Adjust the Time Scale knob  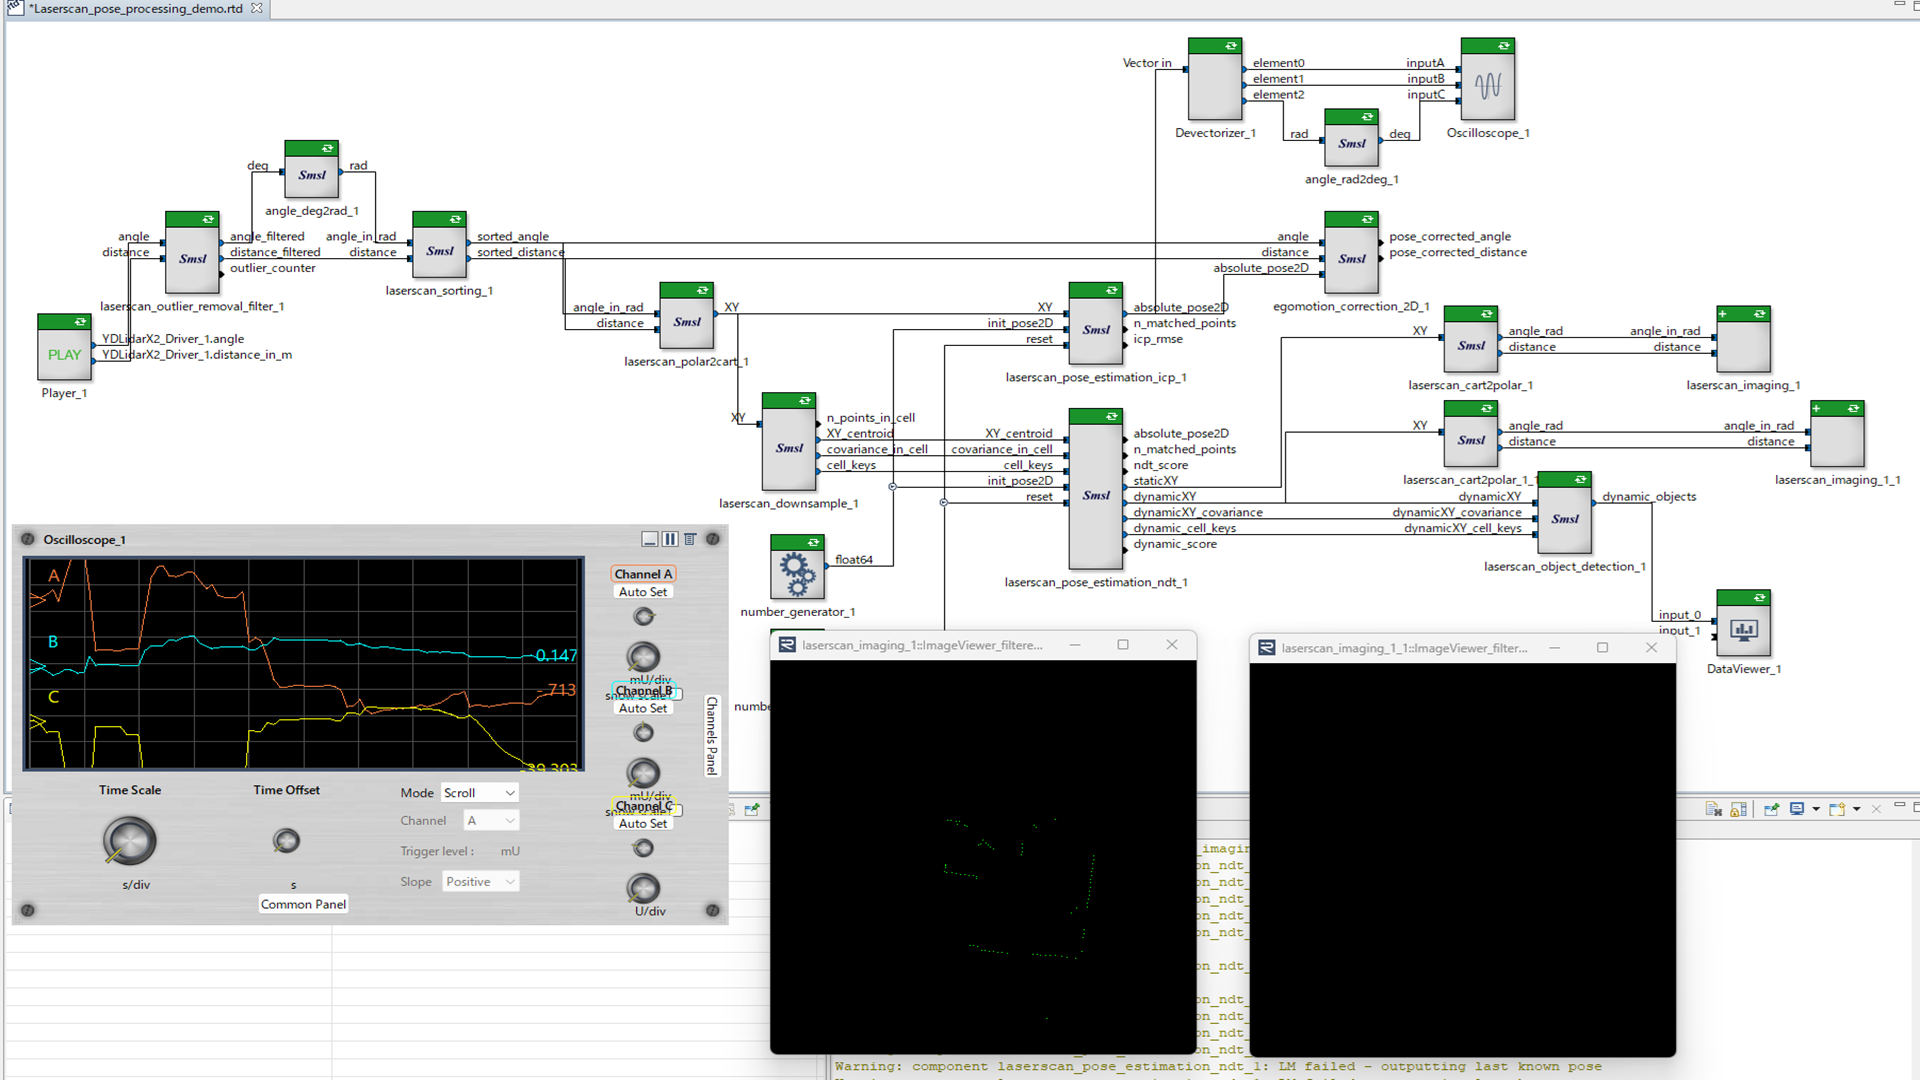[130, 841]
